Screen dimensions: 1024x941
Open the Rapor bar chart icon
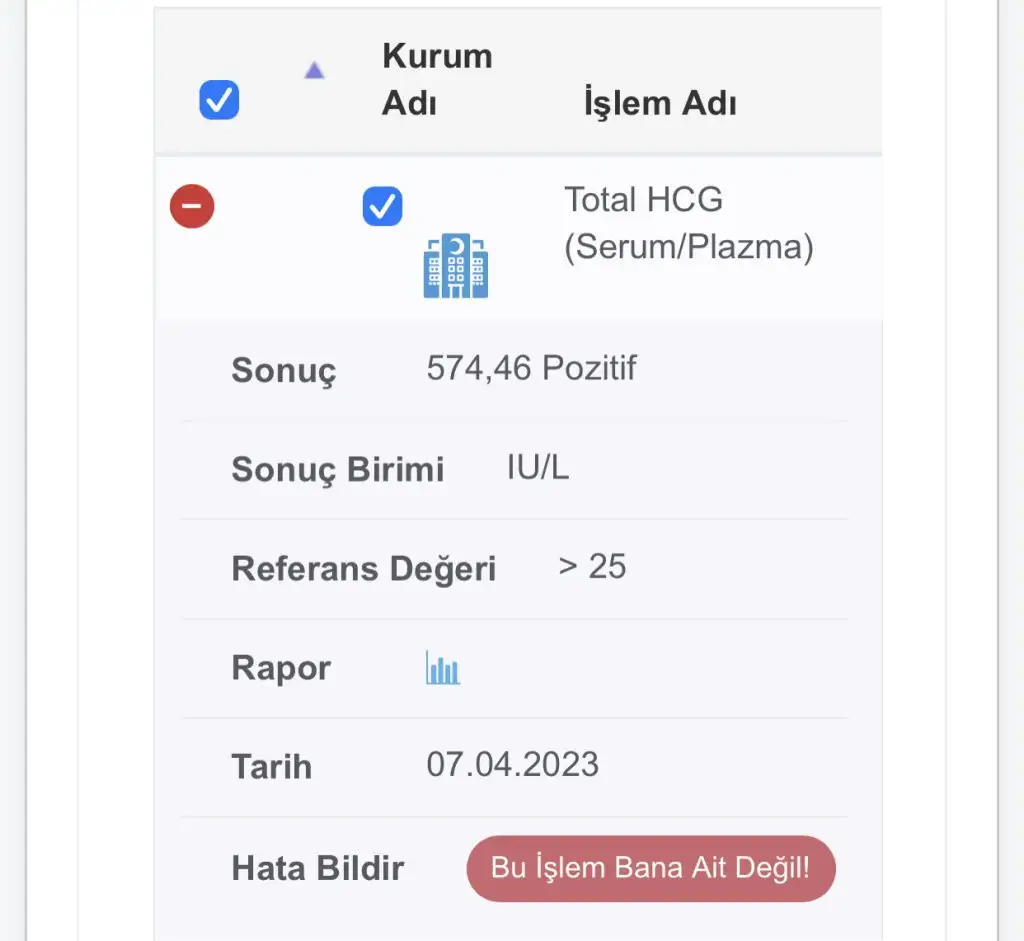point(442,668)
